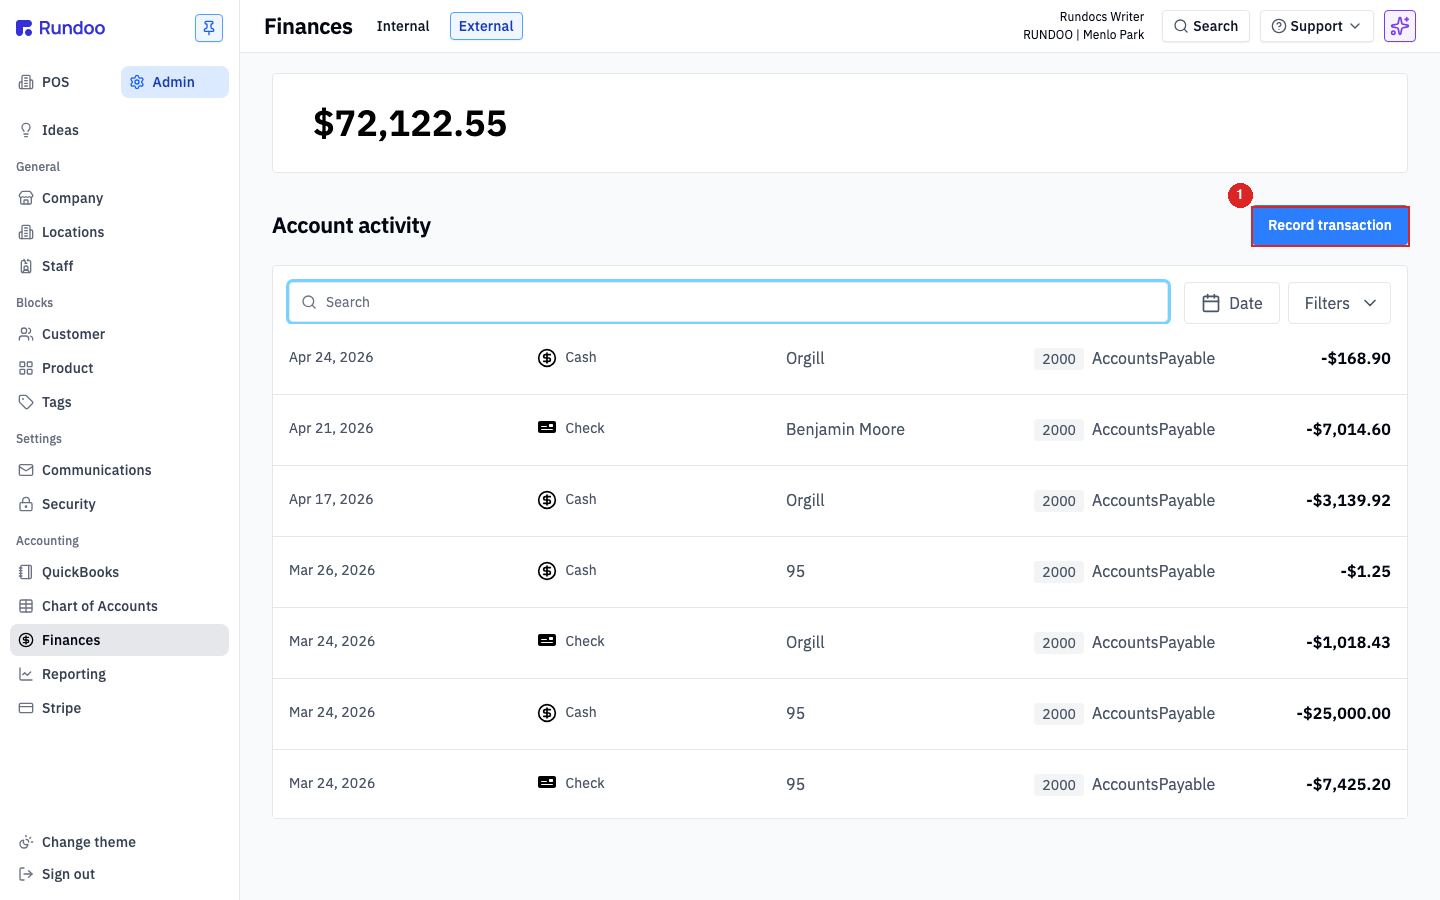Open the QuickBooks link
1440x900 pixels.
[x=119, y=572]
